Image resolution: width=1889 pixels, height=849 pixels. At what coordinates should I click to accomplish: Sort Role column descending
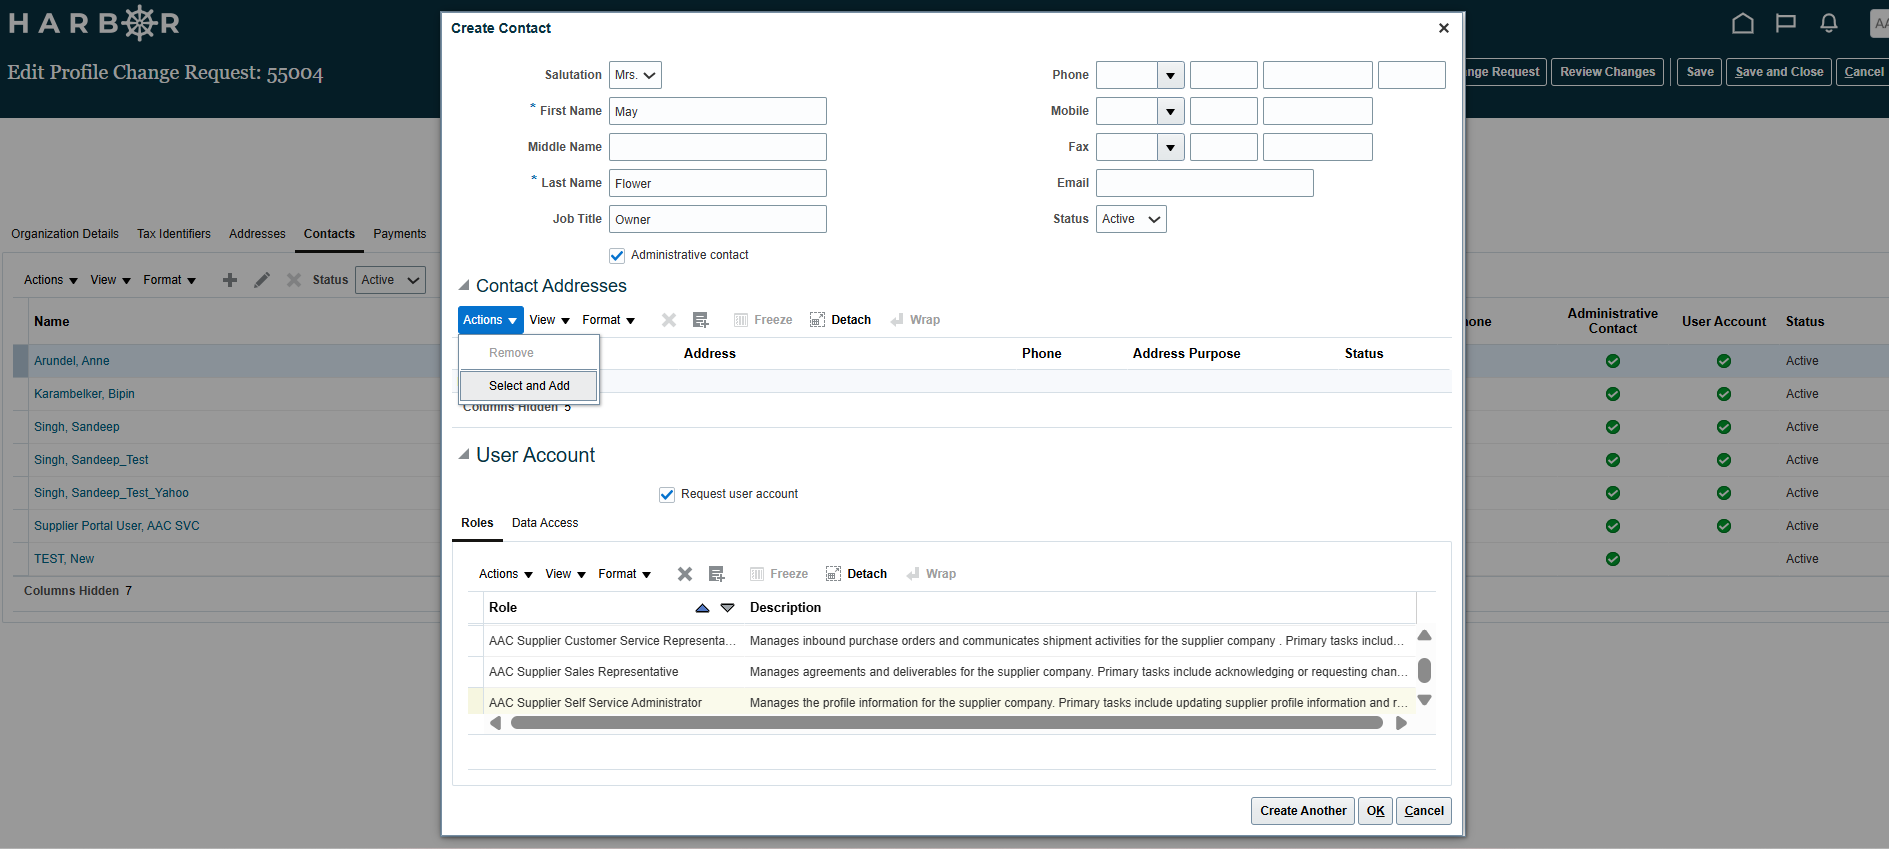tap(728, 608)
